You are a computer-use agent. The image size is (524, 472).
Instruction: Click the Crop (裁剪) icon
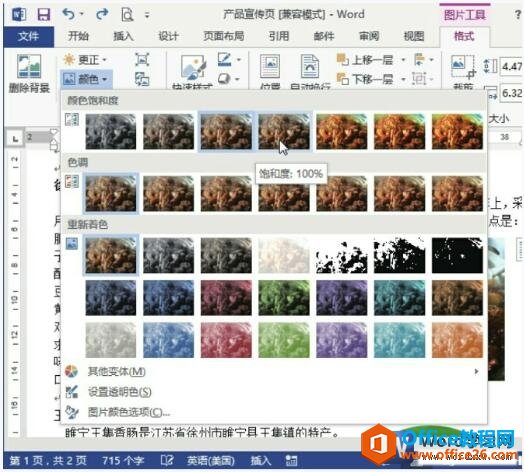[x=463, y=66]
